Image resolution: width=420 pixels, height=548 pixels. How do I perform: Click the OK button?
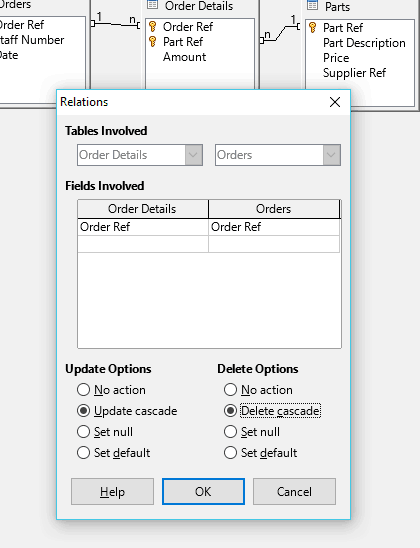[203, 491]
